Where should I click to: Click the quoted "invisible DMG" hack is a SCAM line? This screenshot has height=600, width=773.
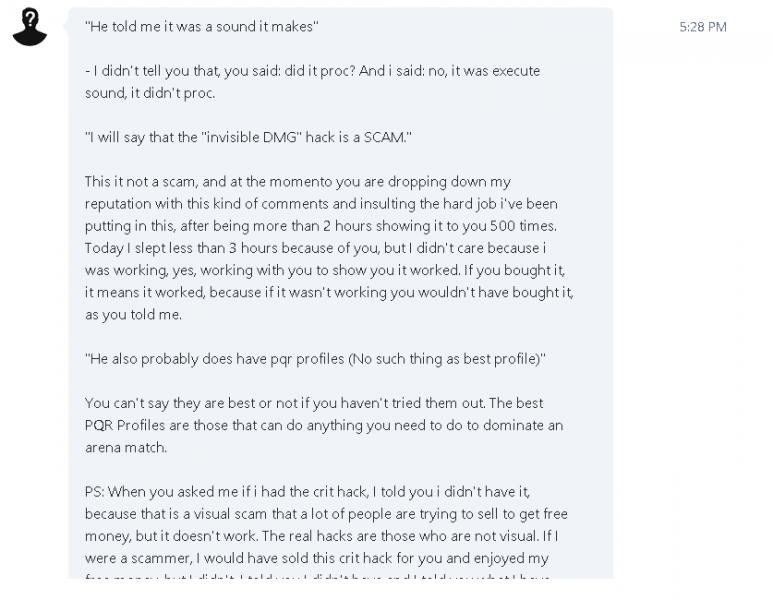pyautogui.click(x=248, y=137)
